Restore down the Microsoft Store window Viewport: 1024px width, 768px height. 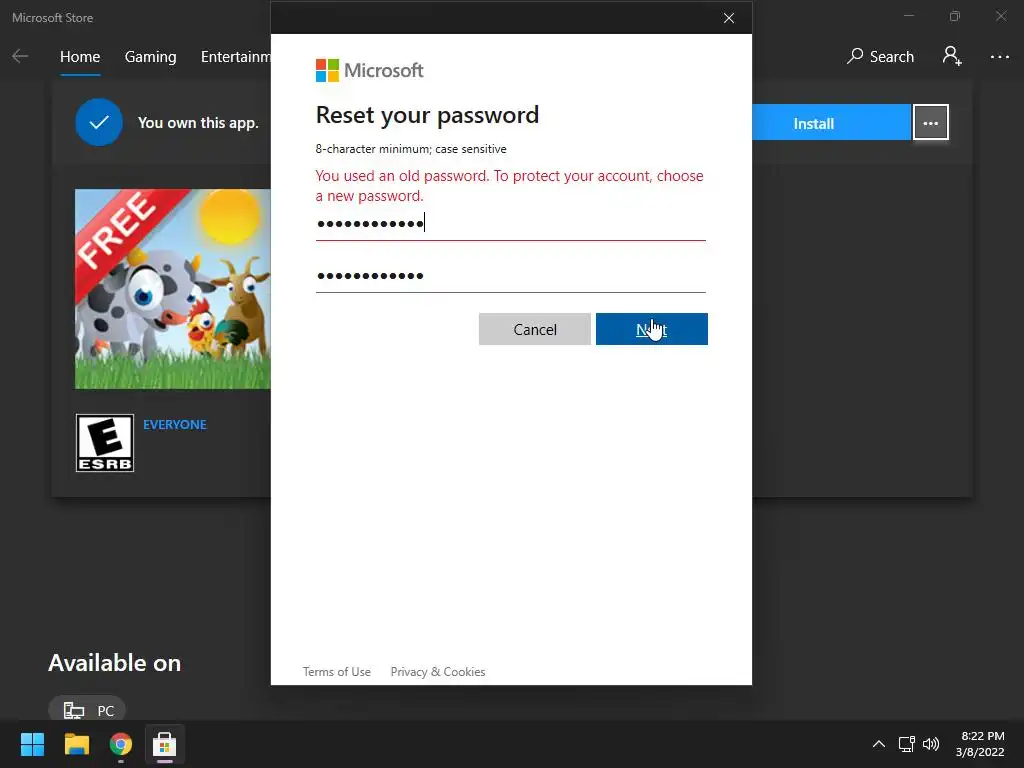pyautogui.click(x=955, y=16)
